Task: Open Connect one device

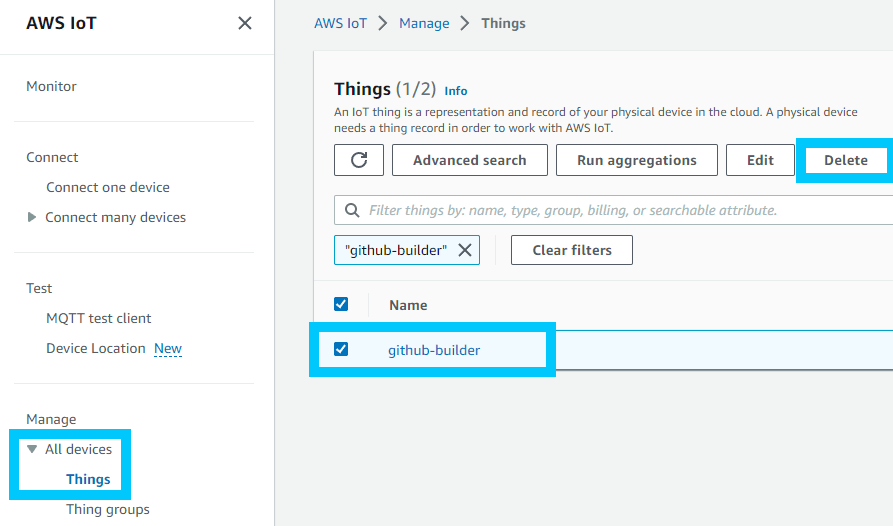Action: pyautogui.click(x=108, y=187)
